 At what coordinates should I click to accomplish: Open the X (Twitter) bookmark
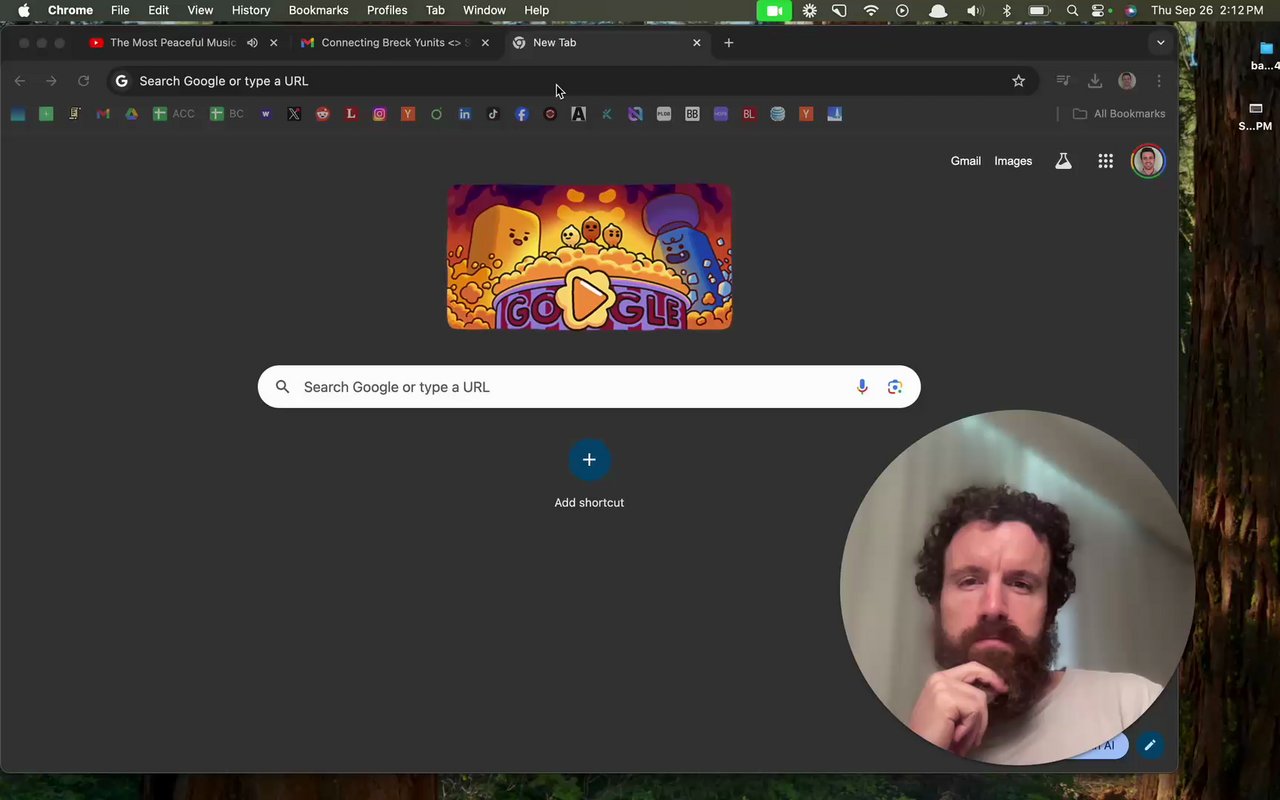click(x=294, y=114)
